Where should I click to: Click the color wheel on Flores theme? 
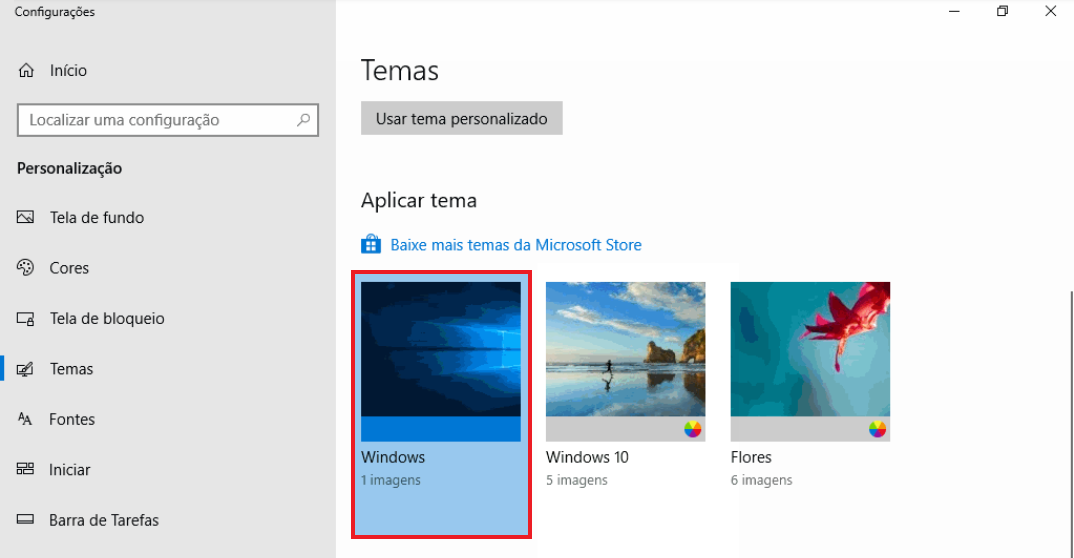[x=877, y=429]
